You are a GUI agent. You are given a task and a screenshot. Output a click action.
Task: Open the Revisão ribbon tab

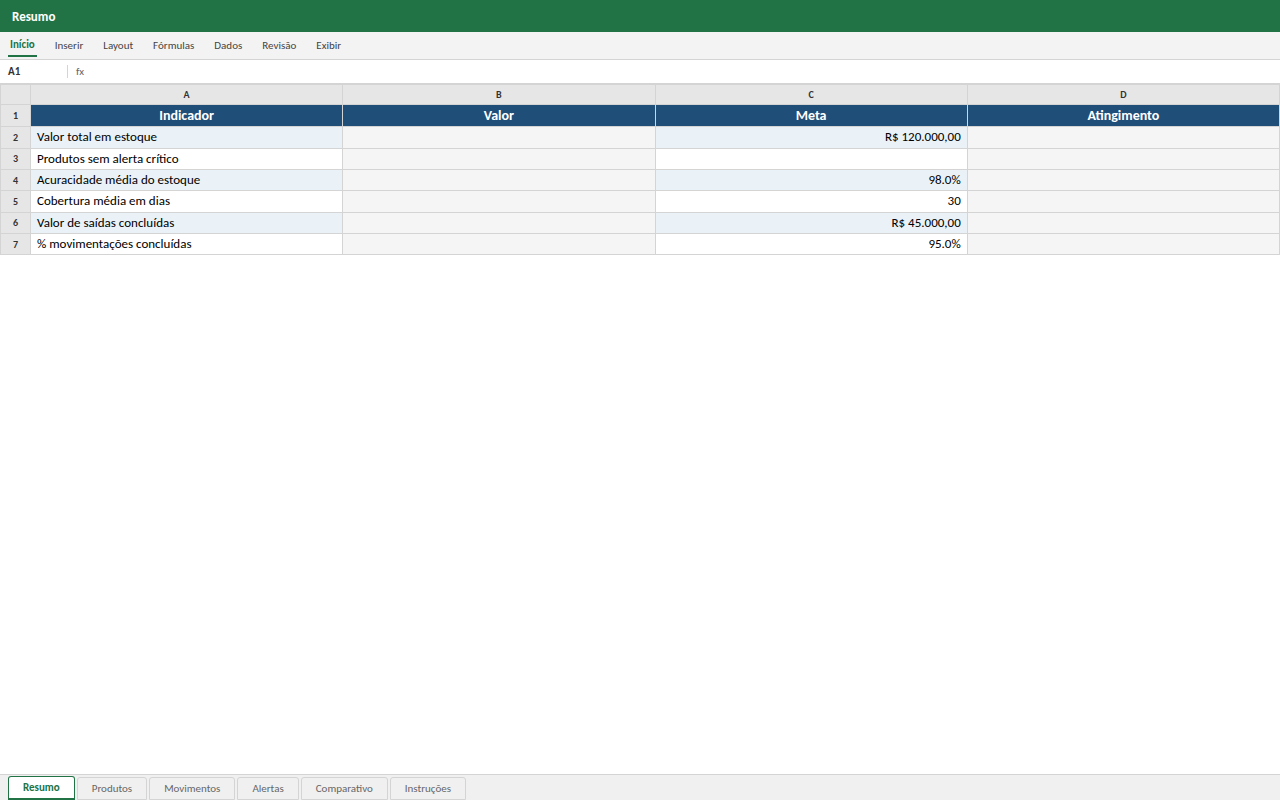pos(279,46)
